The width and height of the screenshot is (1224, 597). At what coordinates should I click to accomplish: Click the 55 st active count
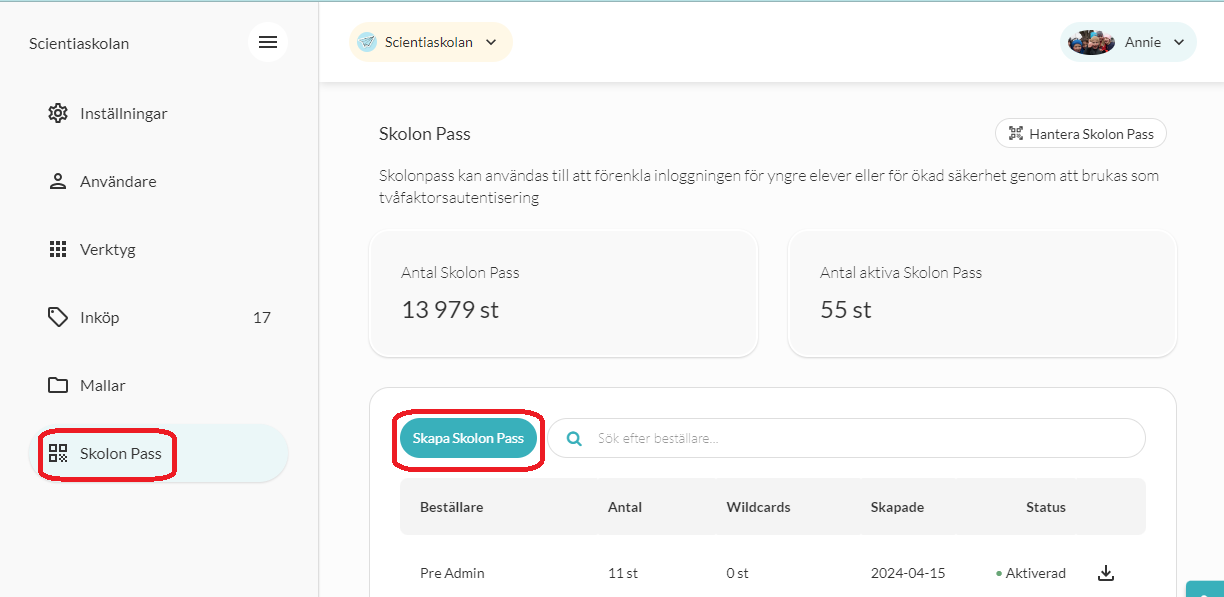(846, 310)
